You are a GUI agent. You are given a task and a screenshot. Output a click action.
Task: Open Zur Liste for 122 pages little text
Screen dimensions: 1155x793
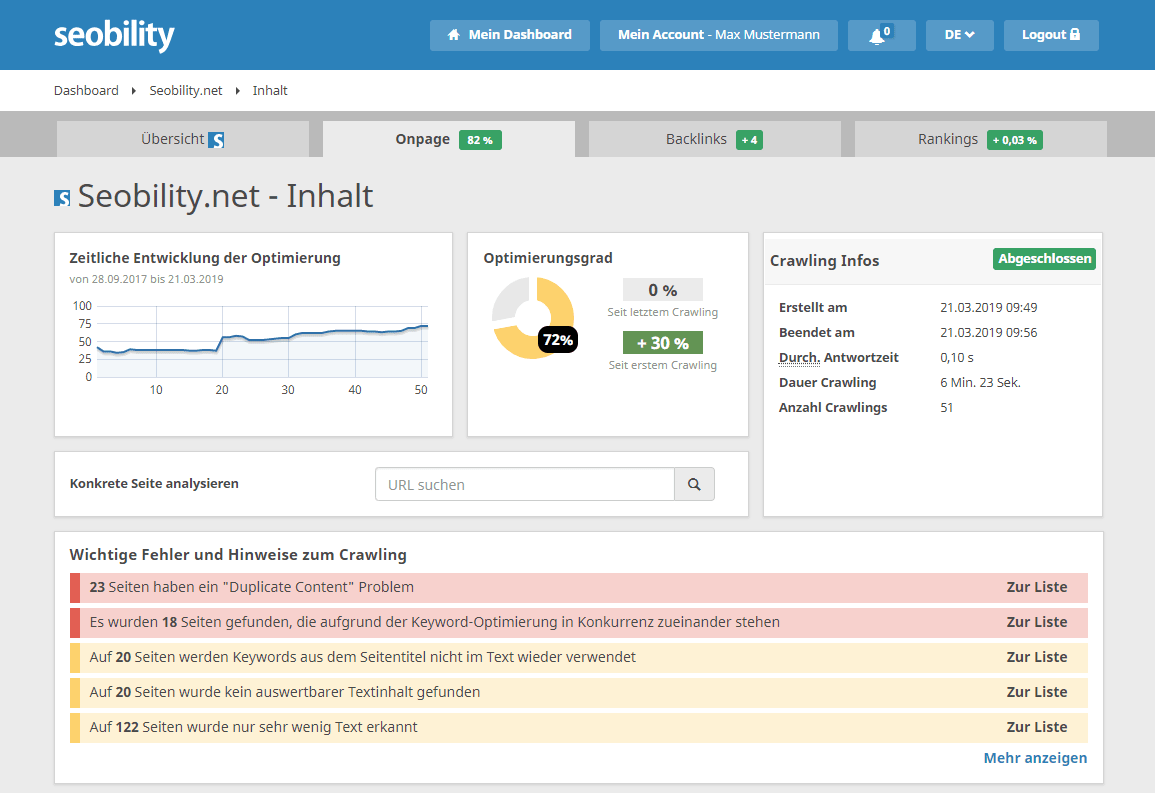tap(1036, 727)
